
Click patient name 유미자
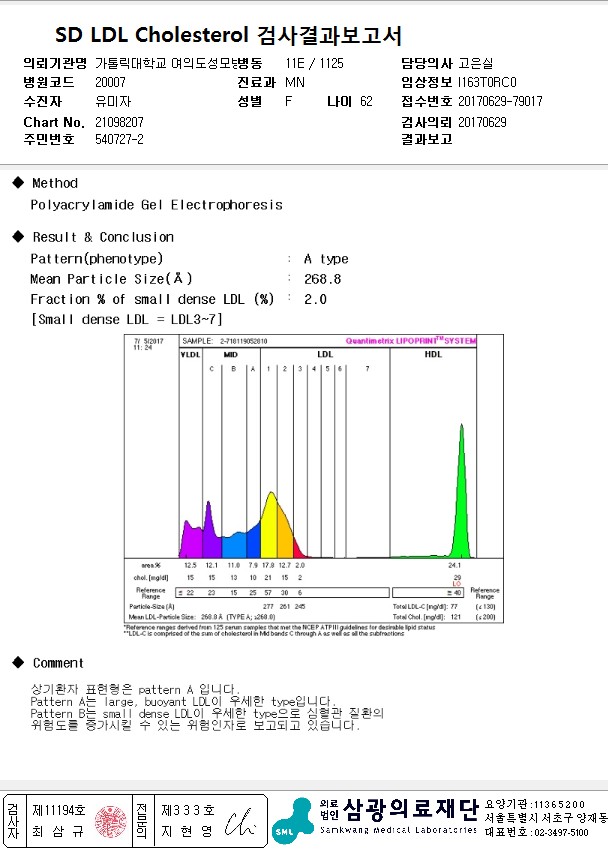click(x=113, y=101)
